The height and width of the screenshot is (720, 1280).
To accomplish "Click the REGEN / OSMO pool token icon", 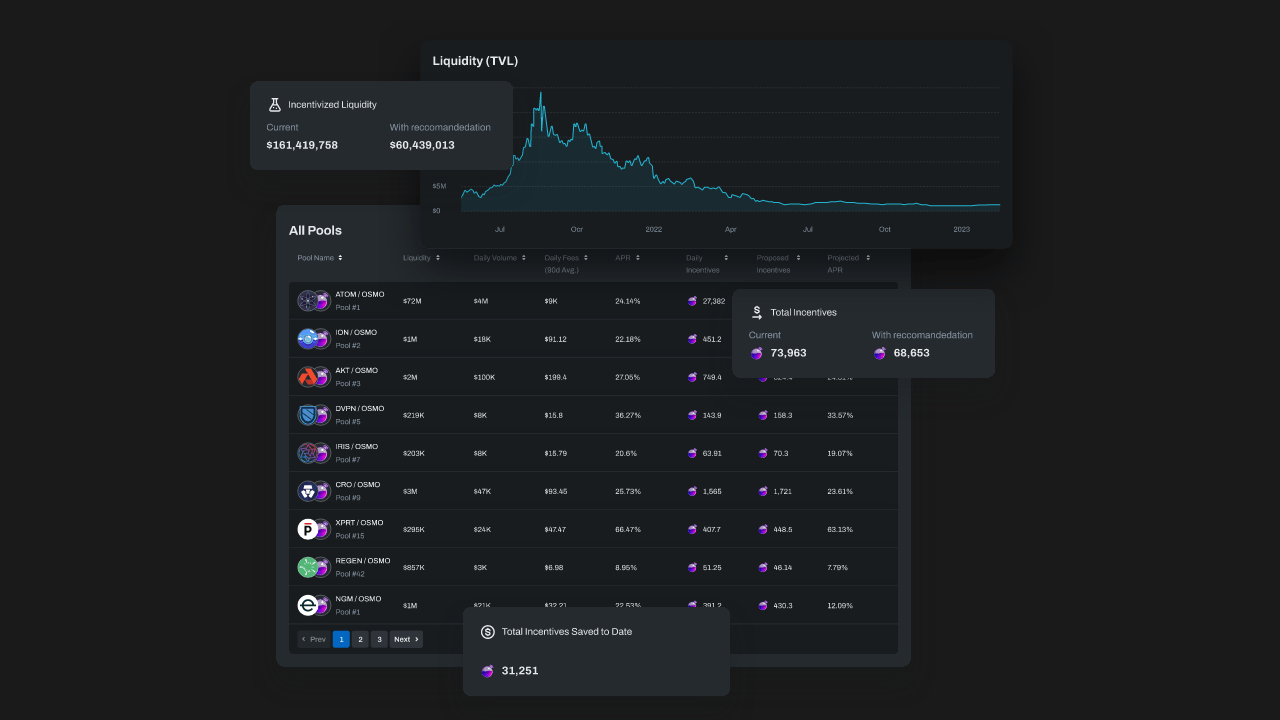I will (313, 567).
